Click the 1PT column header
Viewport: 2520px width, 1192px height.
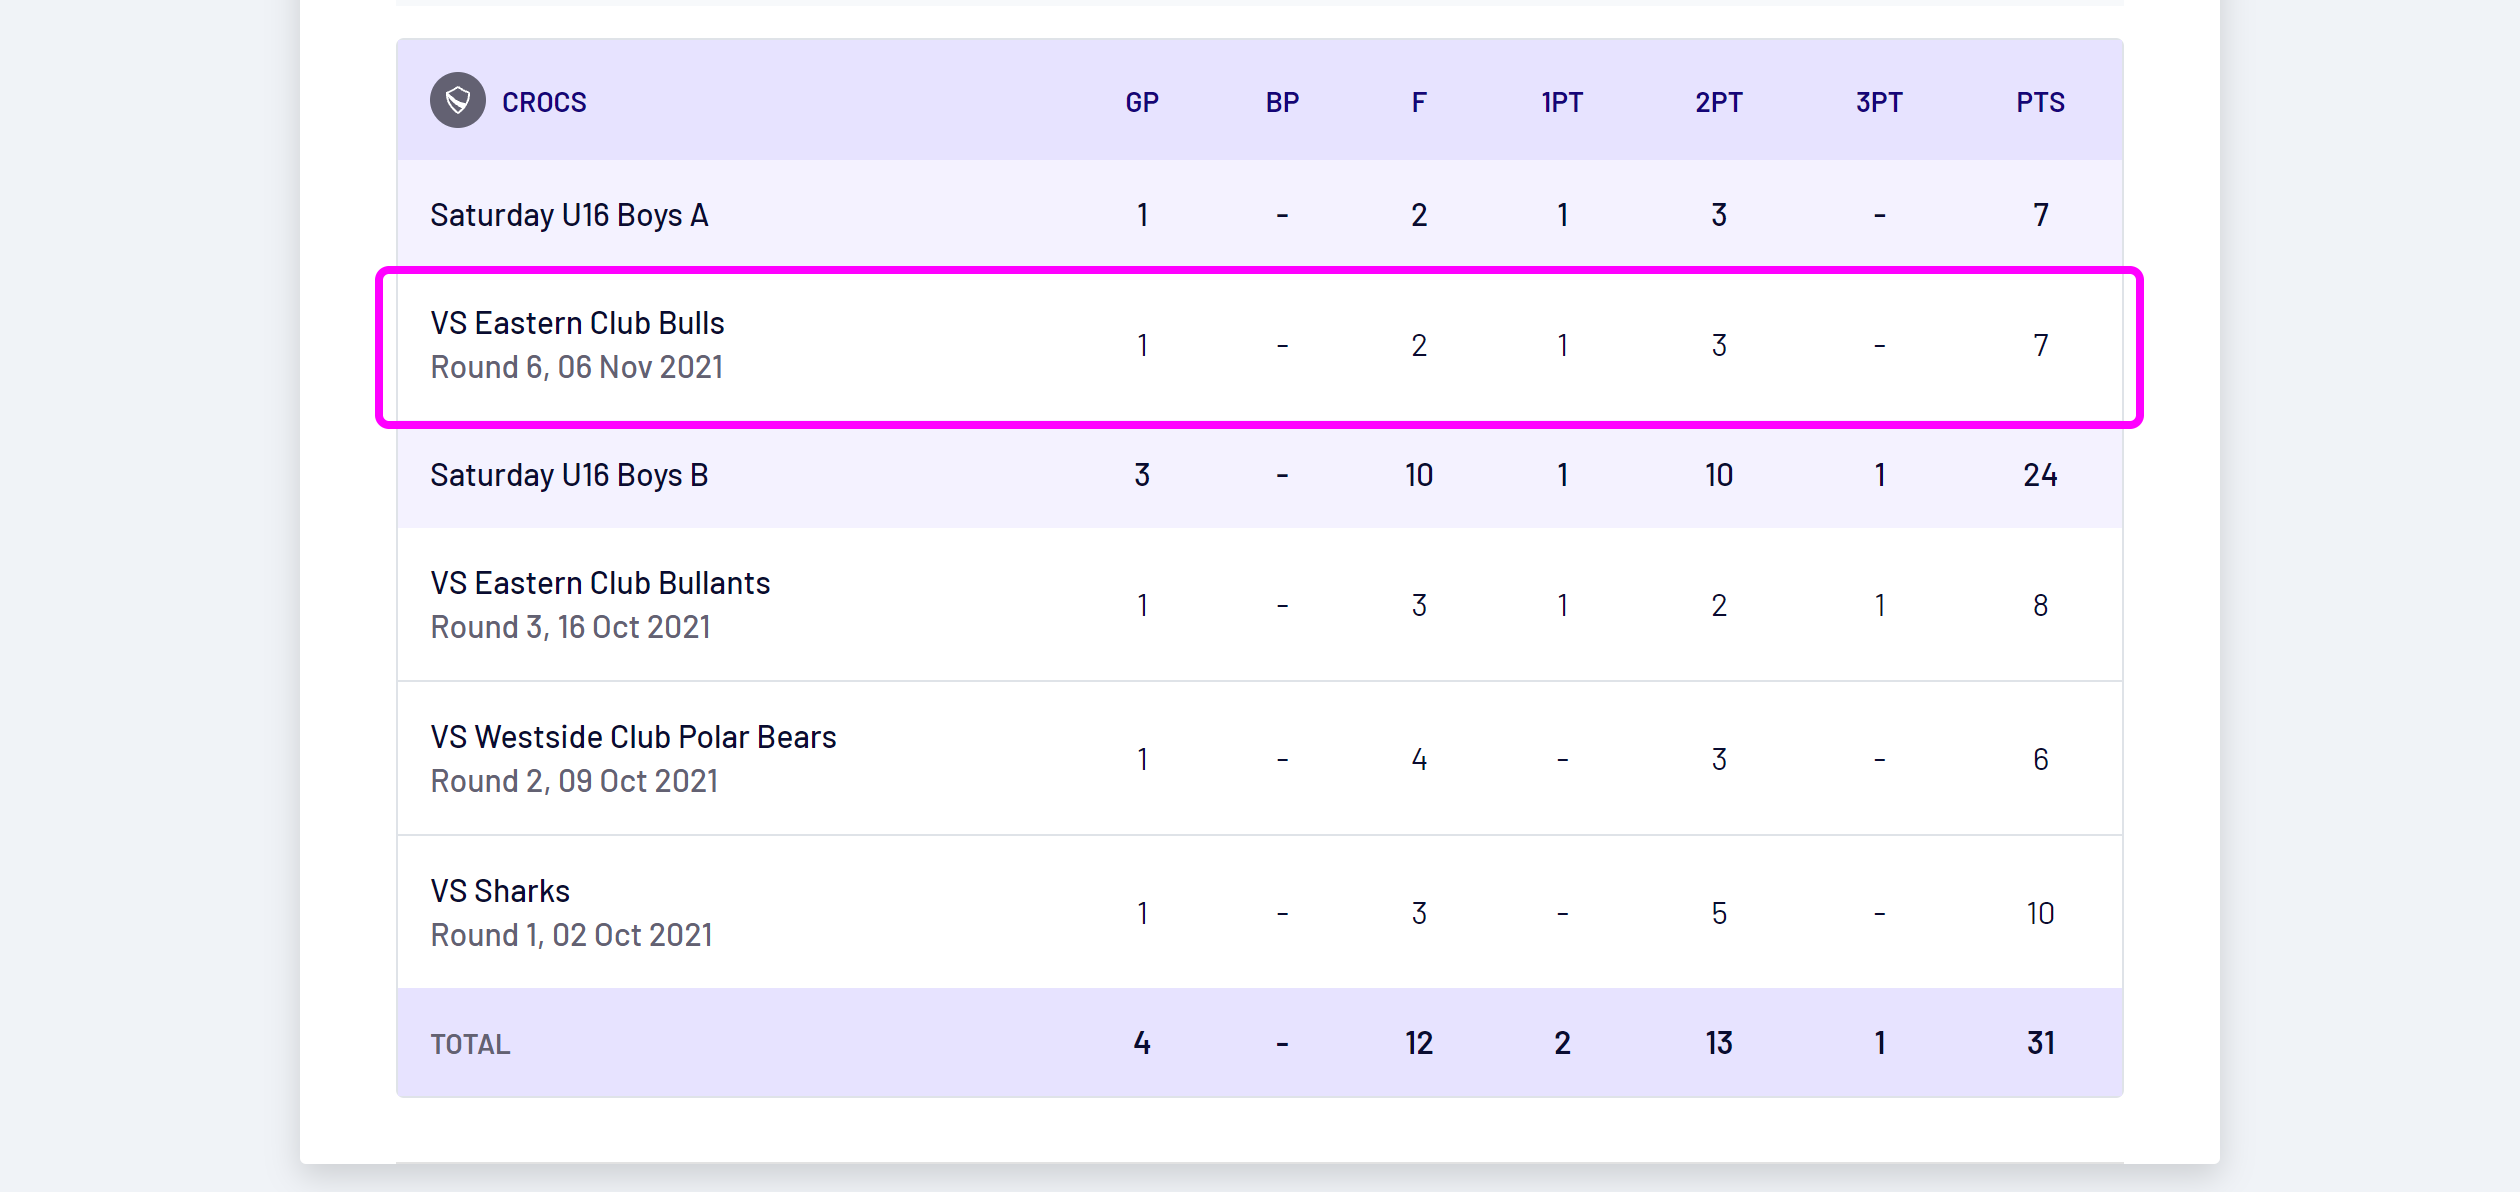(x=1562, y=102)
